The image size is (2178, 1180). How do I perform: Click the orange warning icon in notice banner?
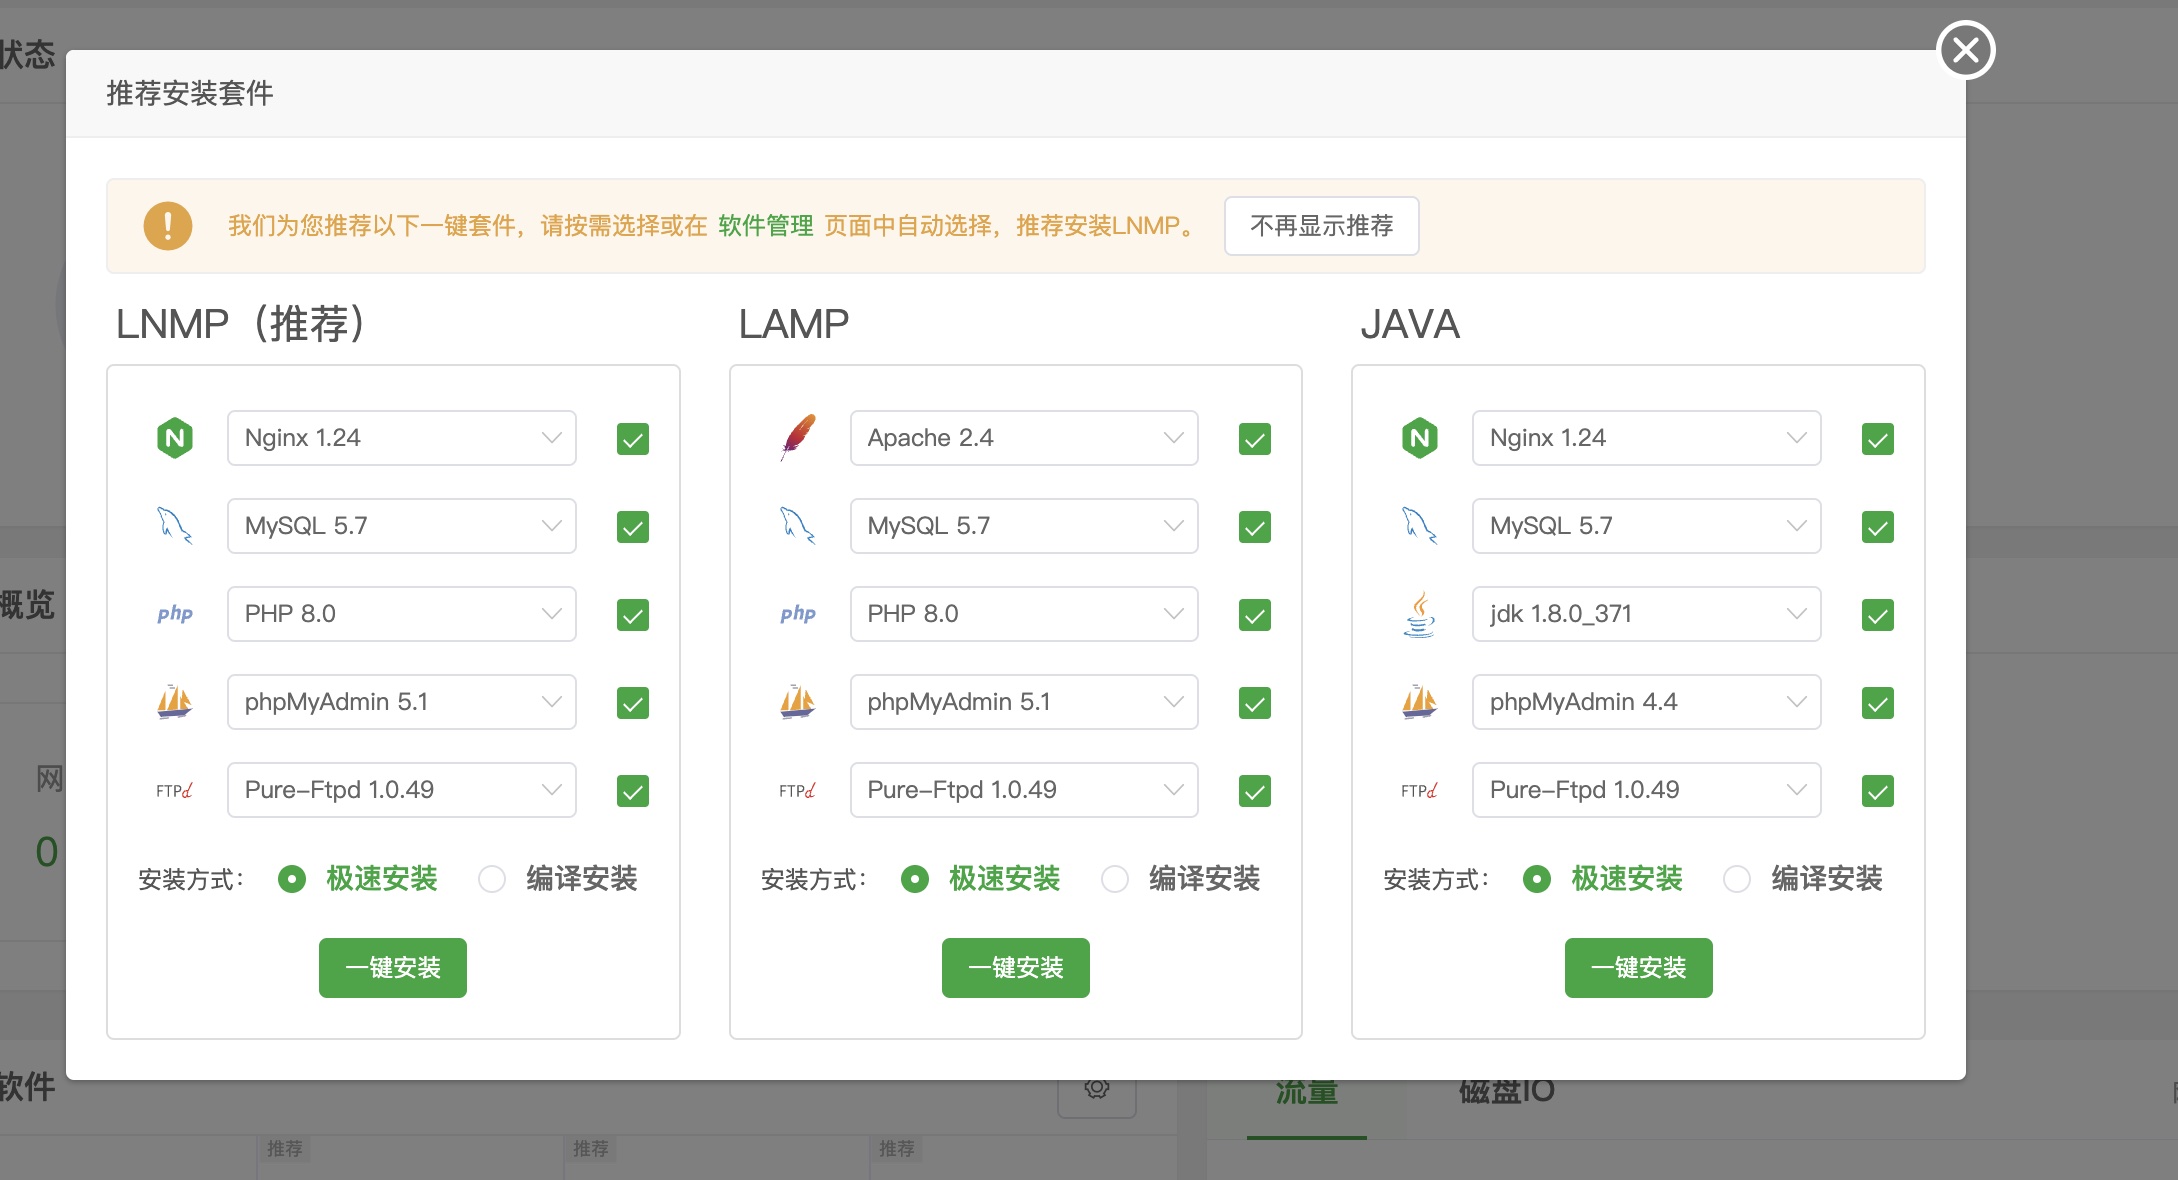coord(167,226)
